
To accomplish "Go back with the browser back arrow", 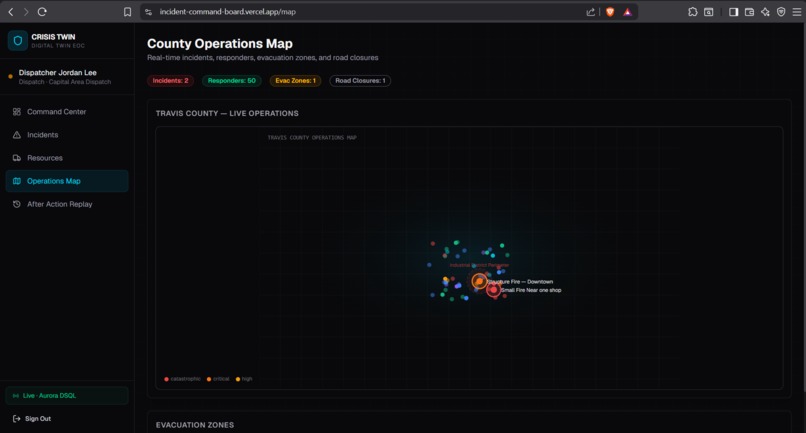I will pos(11,12).
